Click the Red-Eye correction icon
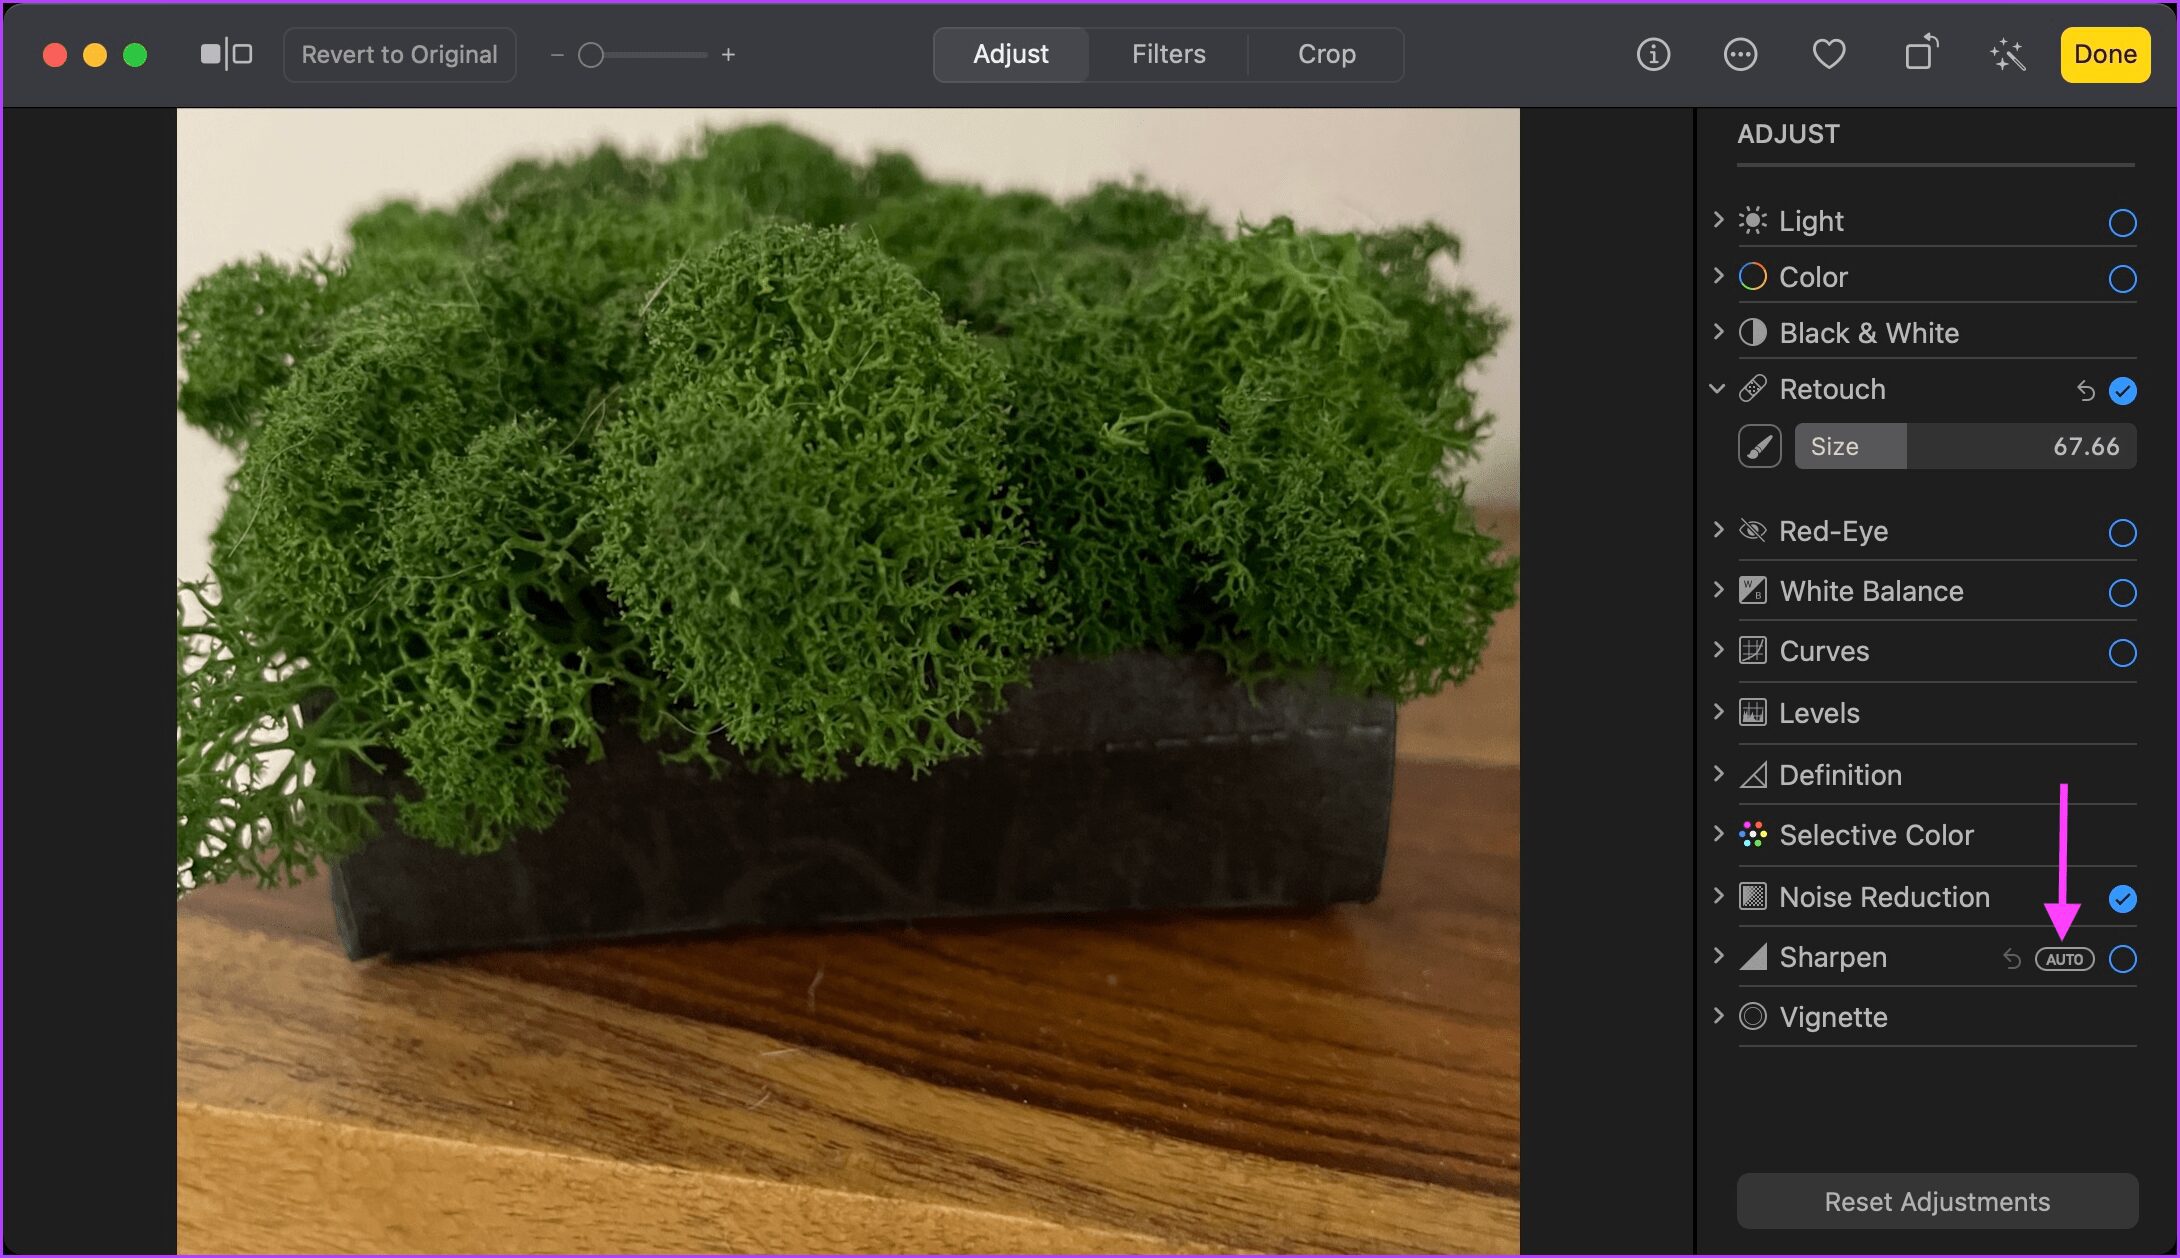 (1753, 530)
